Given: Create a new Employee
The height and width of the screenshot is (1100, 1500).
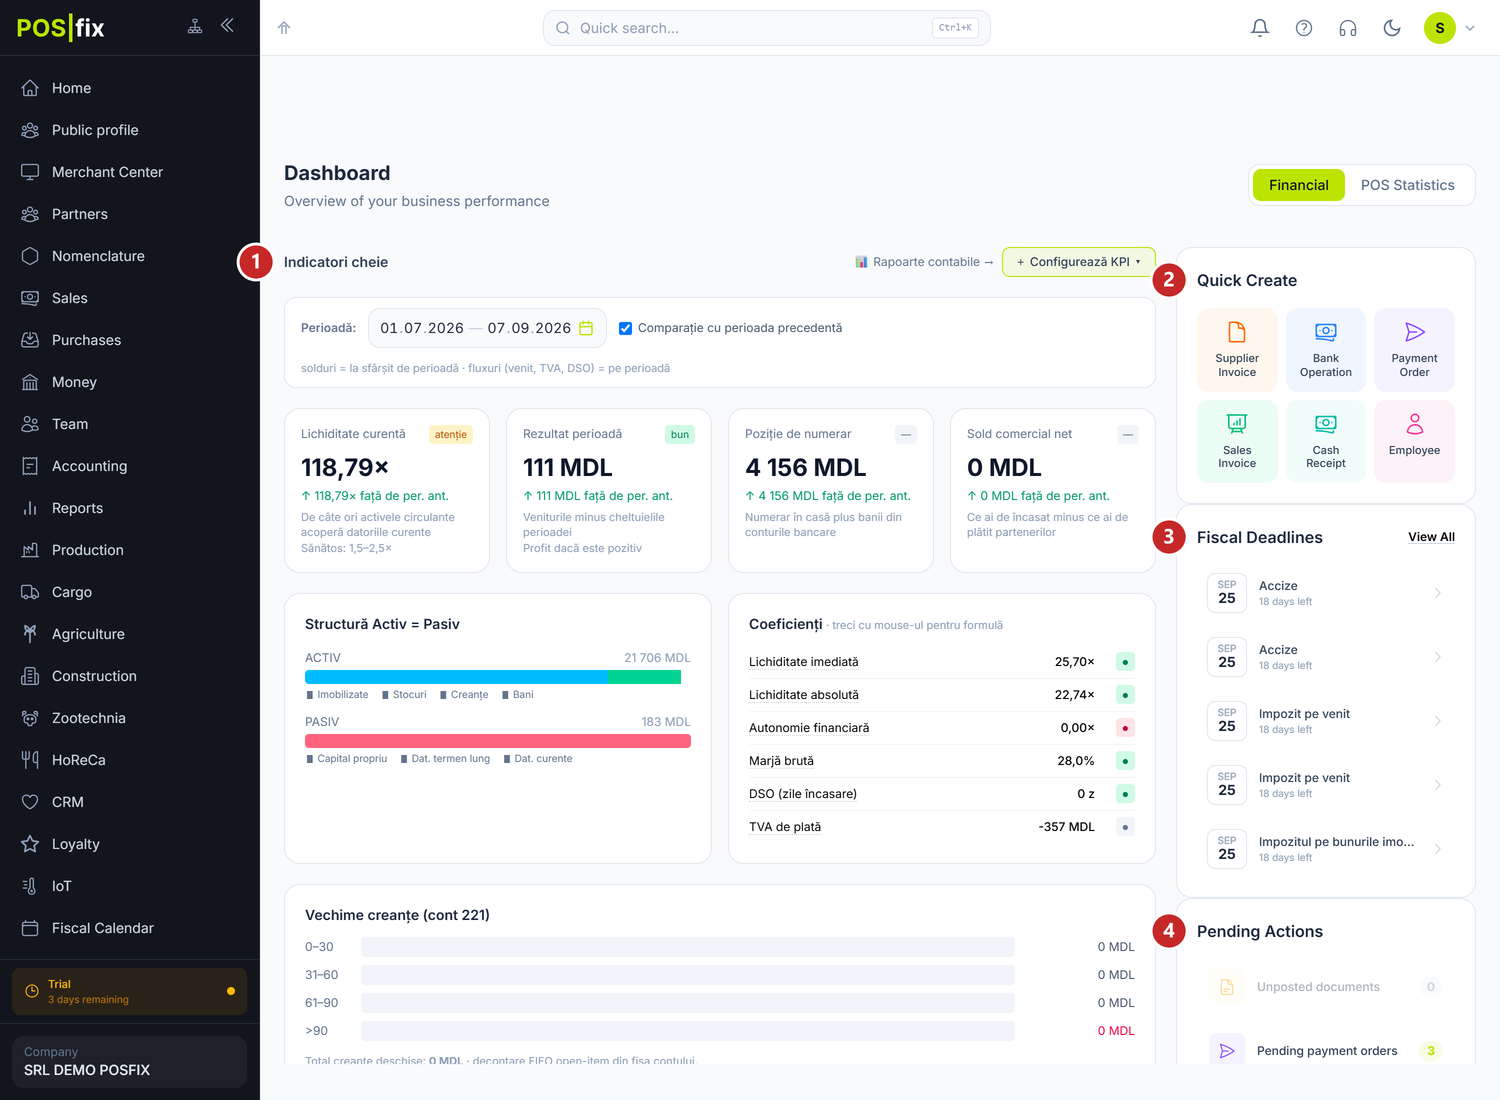Looking at the screenshot, I should pos(1414,441).
